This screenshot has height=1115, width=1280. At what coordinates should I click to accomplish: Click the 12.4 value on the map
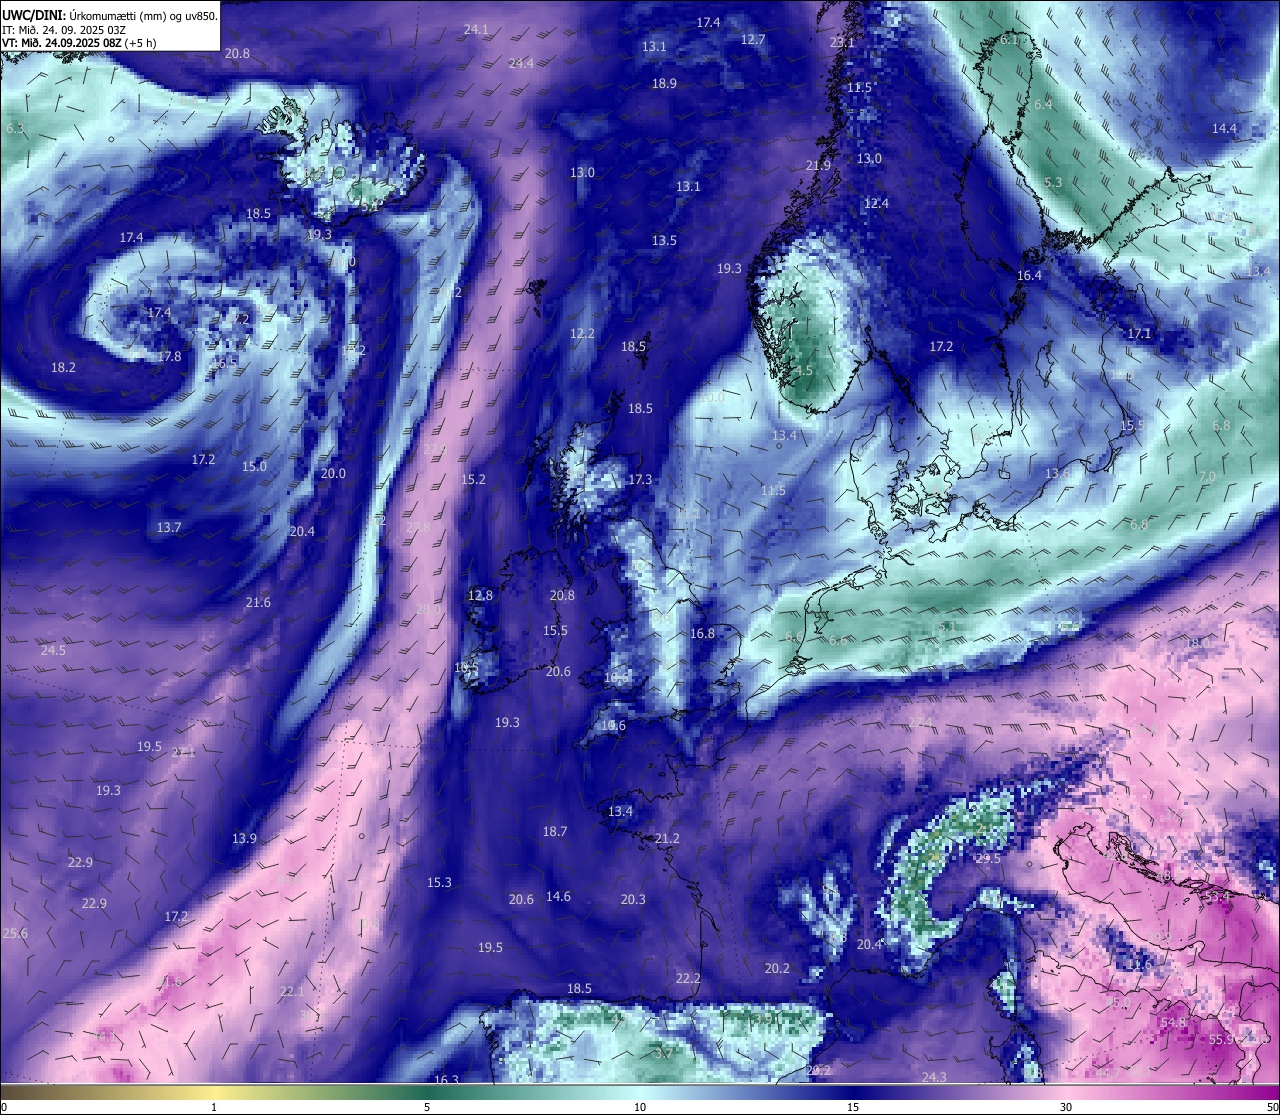coord(876,204)
